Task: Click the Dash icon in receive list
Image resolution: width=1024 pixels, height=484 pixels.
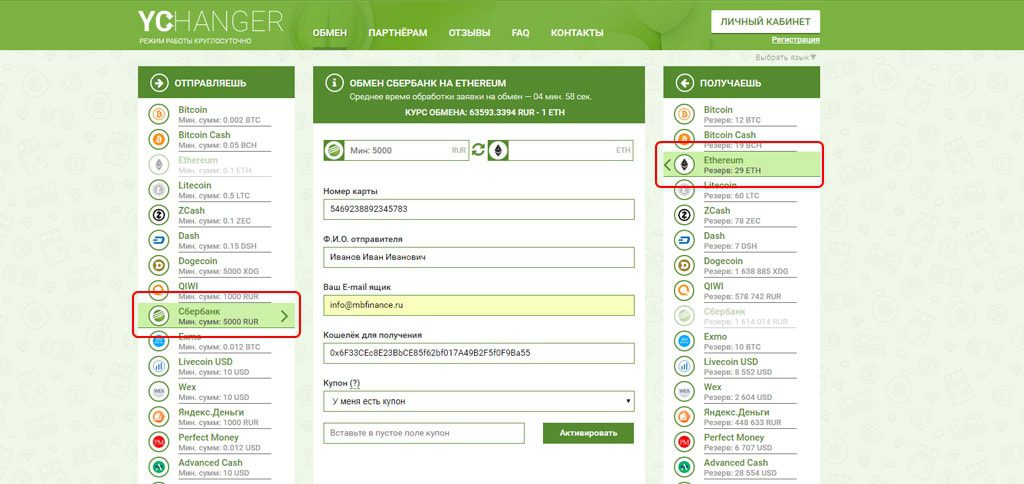Action: point(684,240)
